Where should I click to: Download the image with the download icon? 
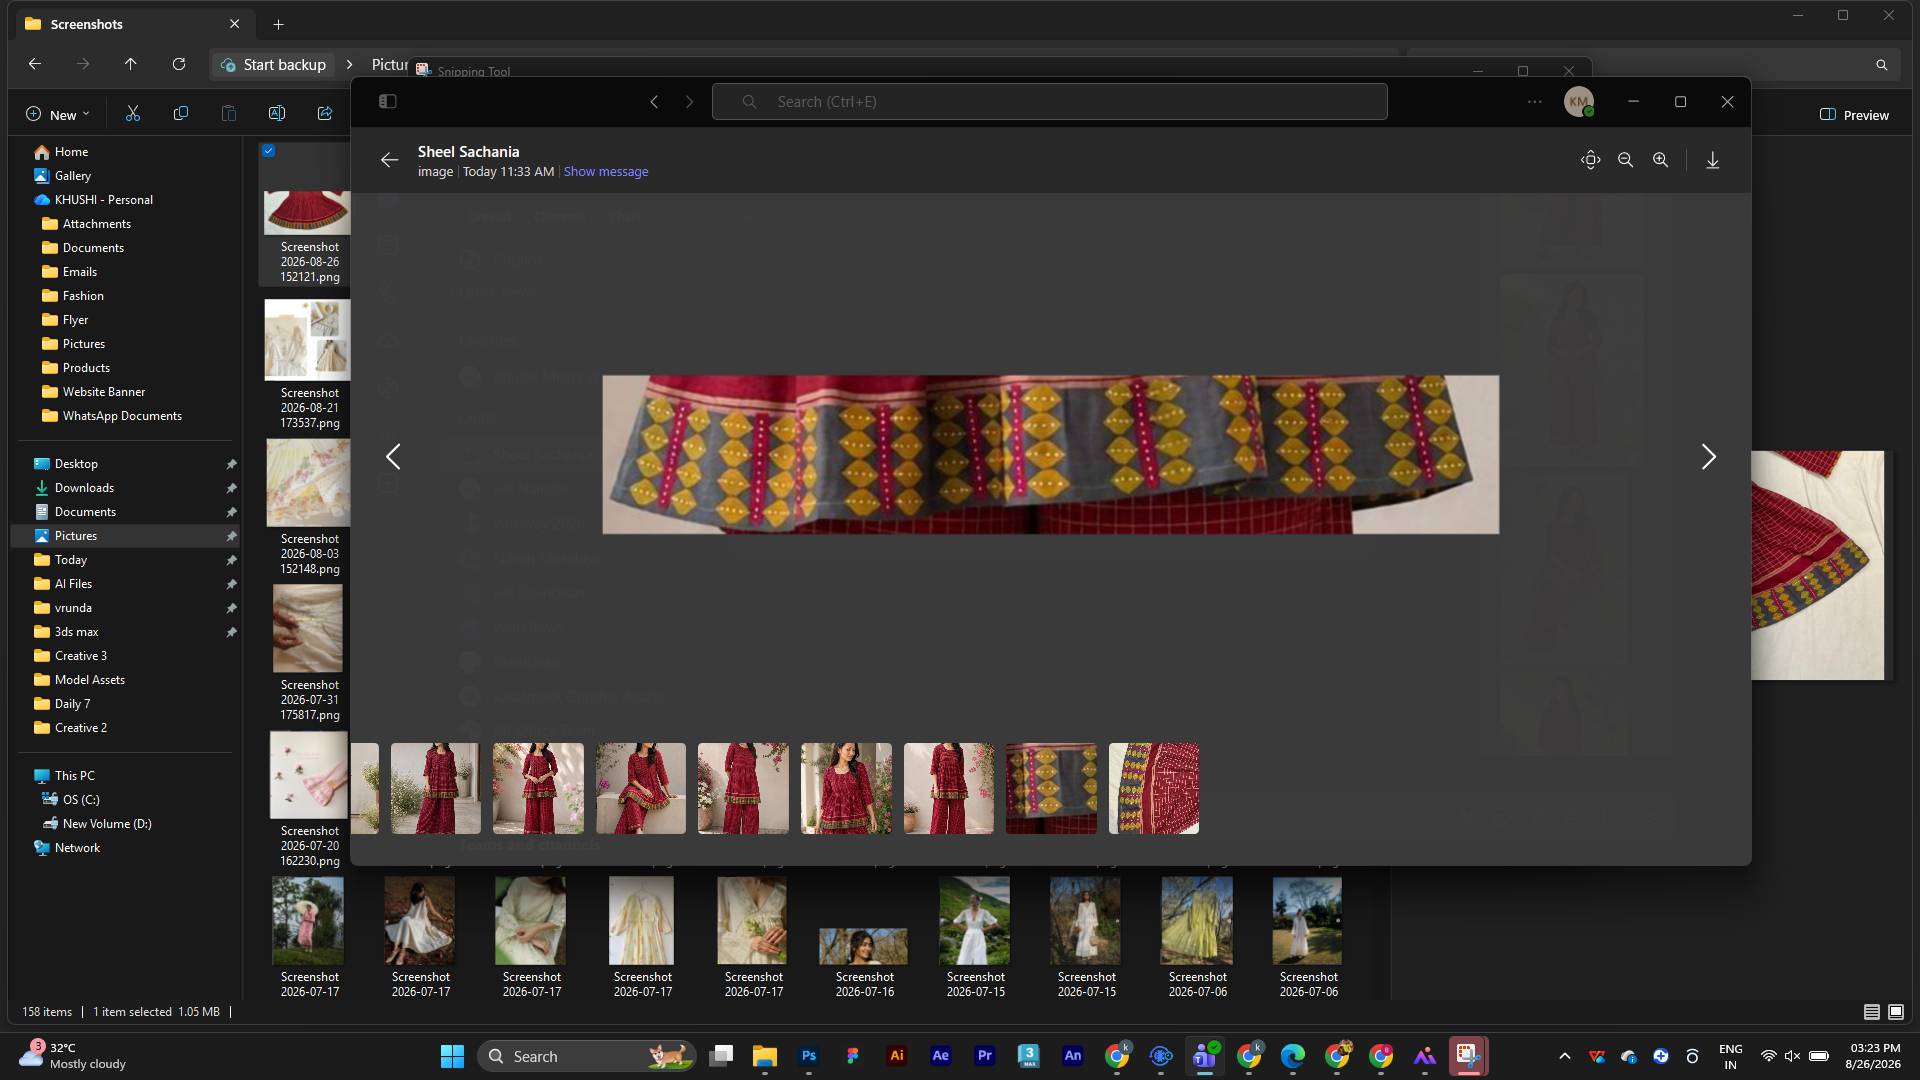pos(1712,160)
